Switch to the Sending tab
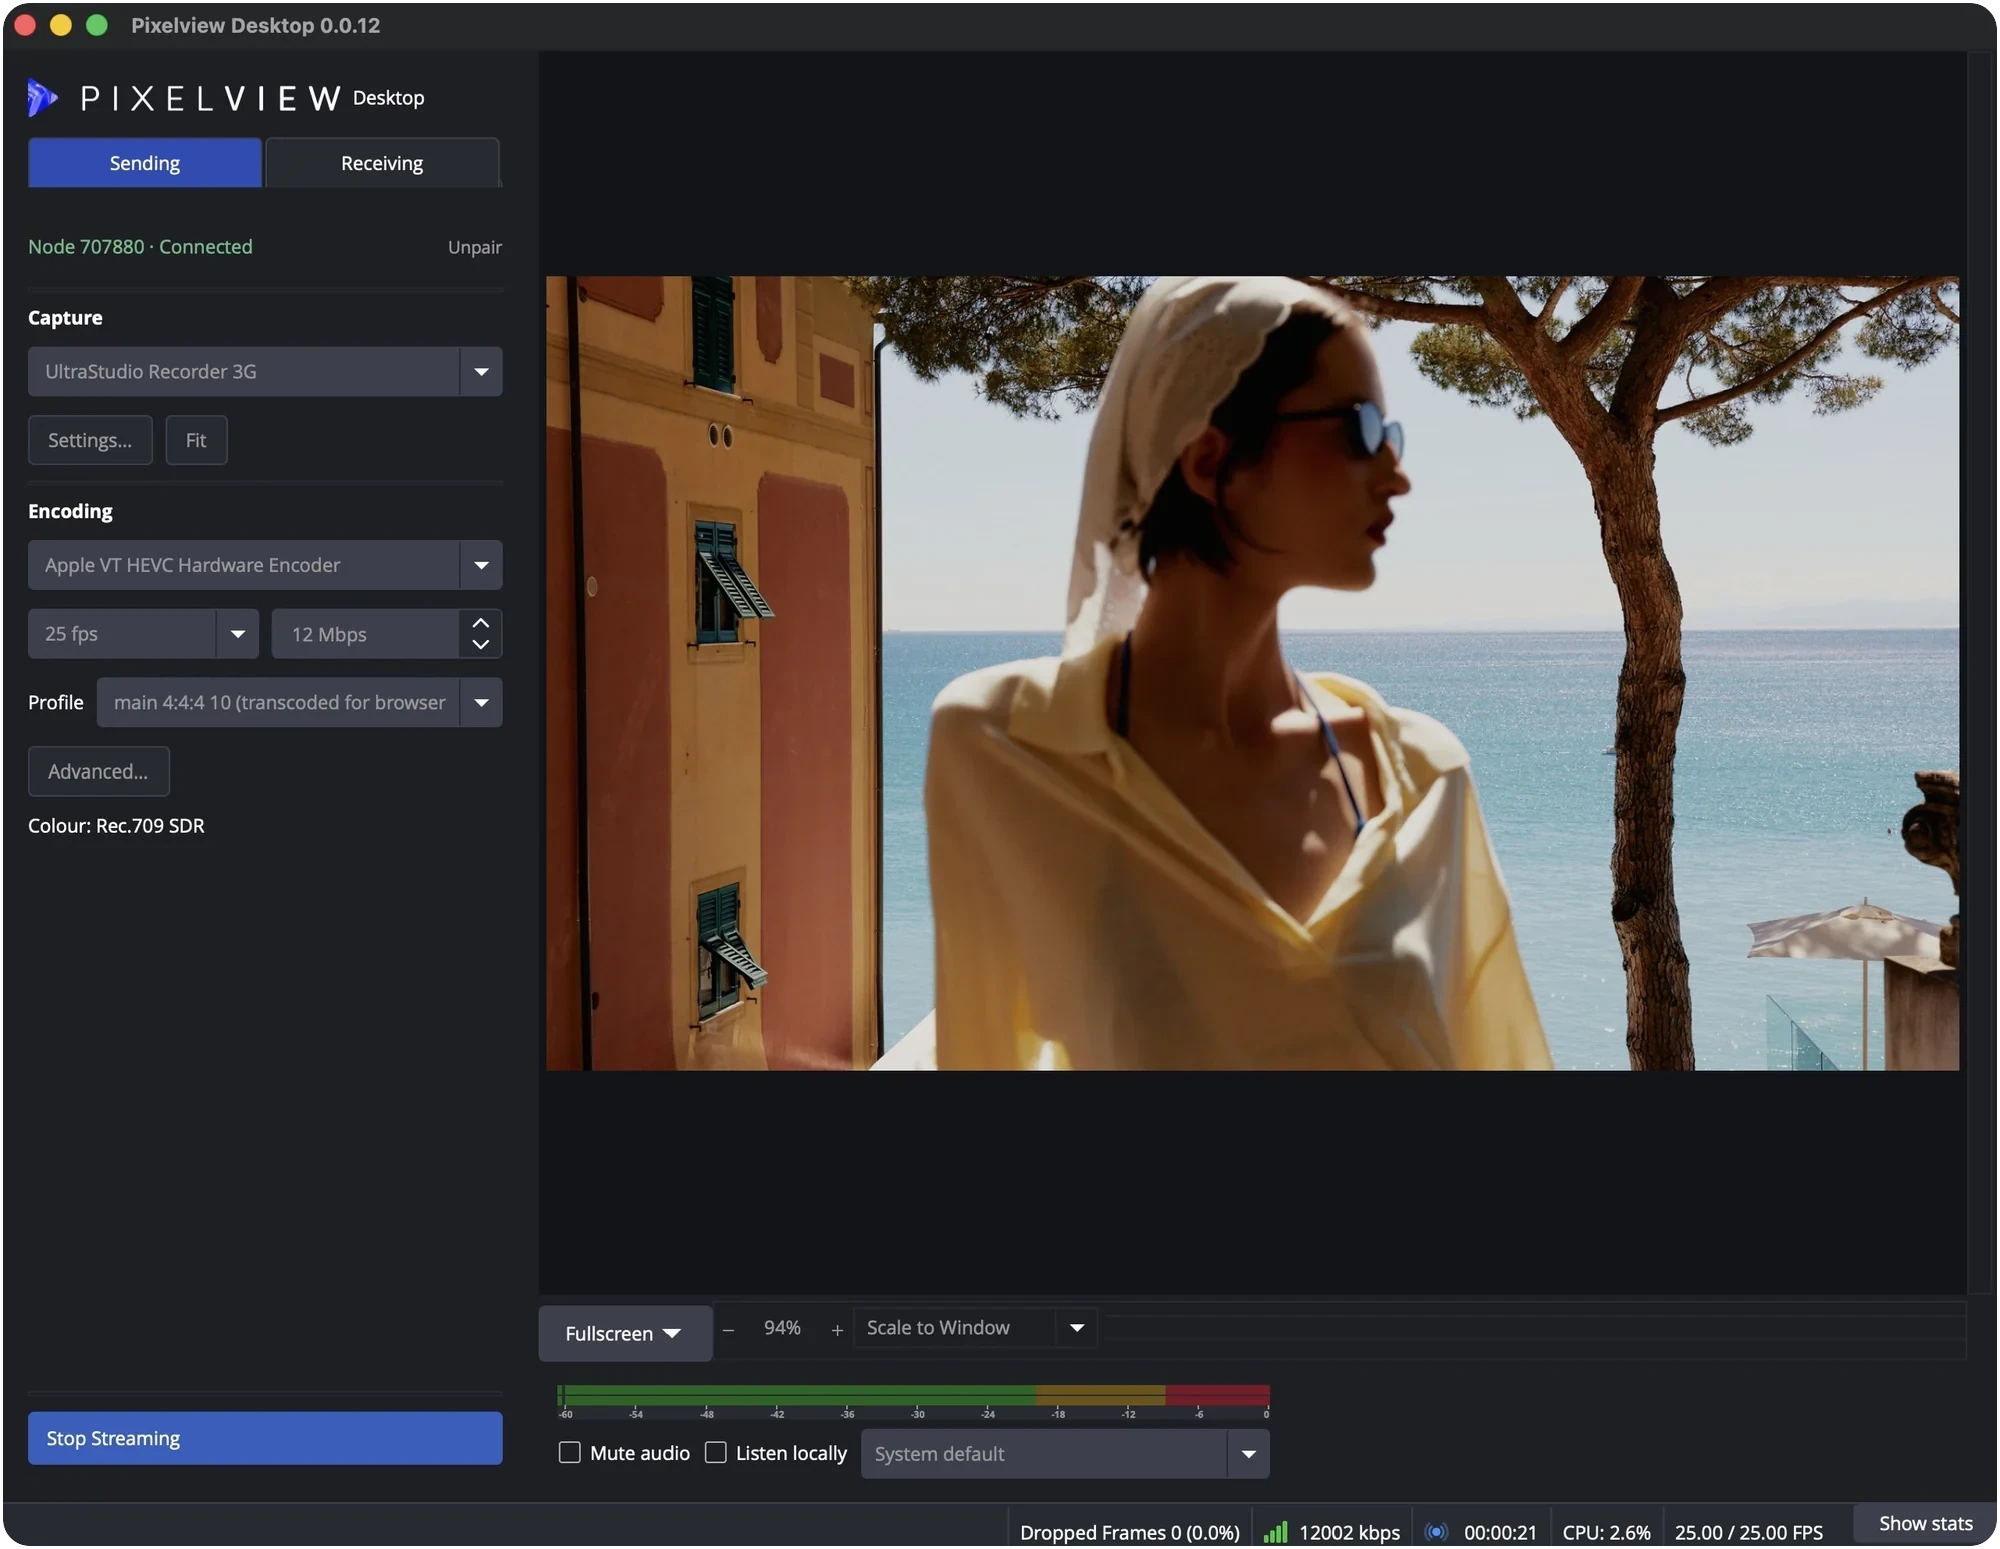2000x1549 pixels. pyautogui.click(x=145, y=163)
